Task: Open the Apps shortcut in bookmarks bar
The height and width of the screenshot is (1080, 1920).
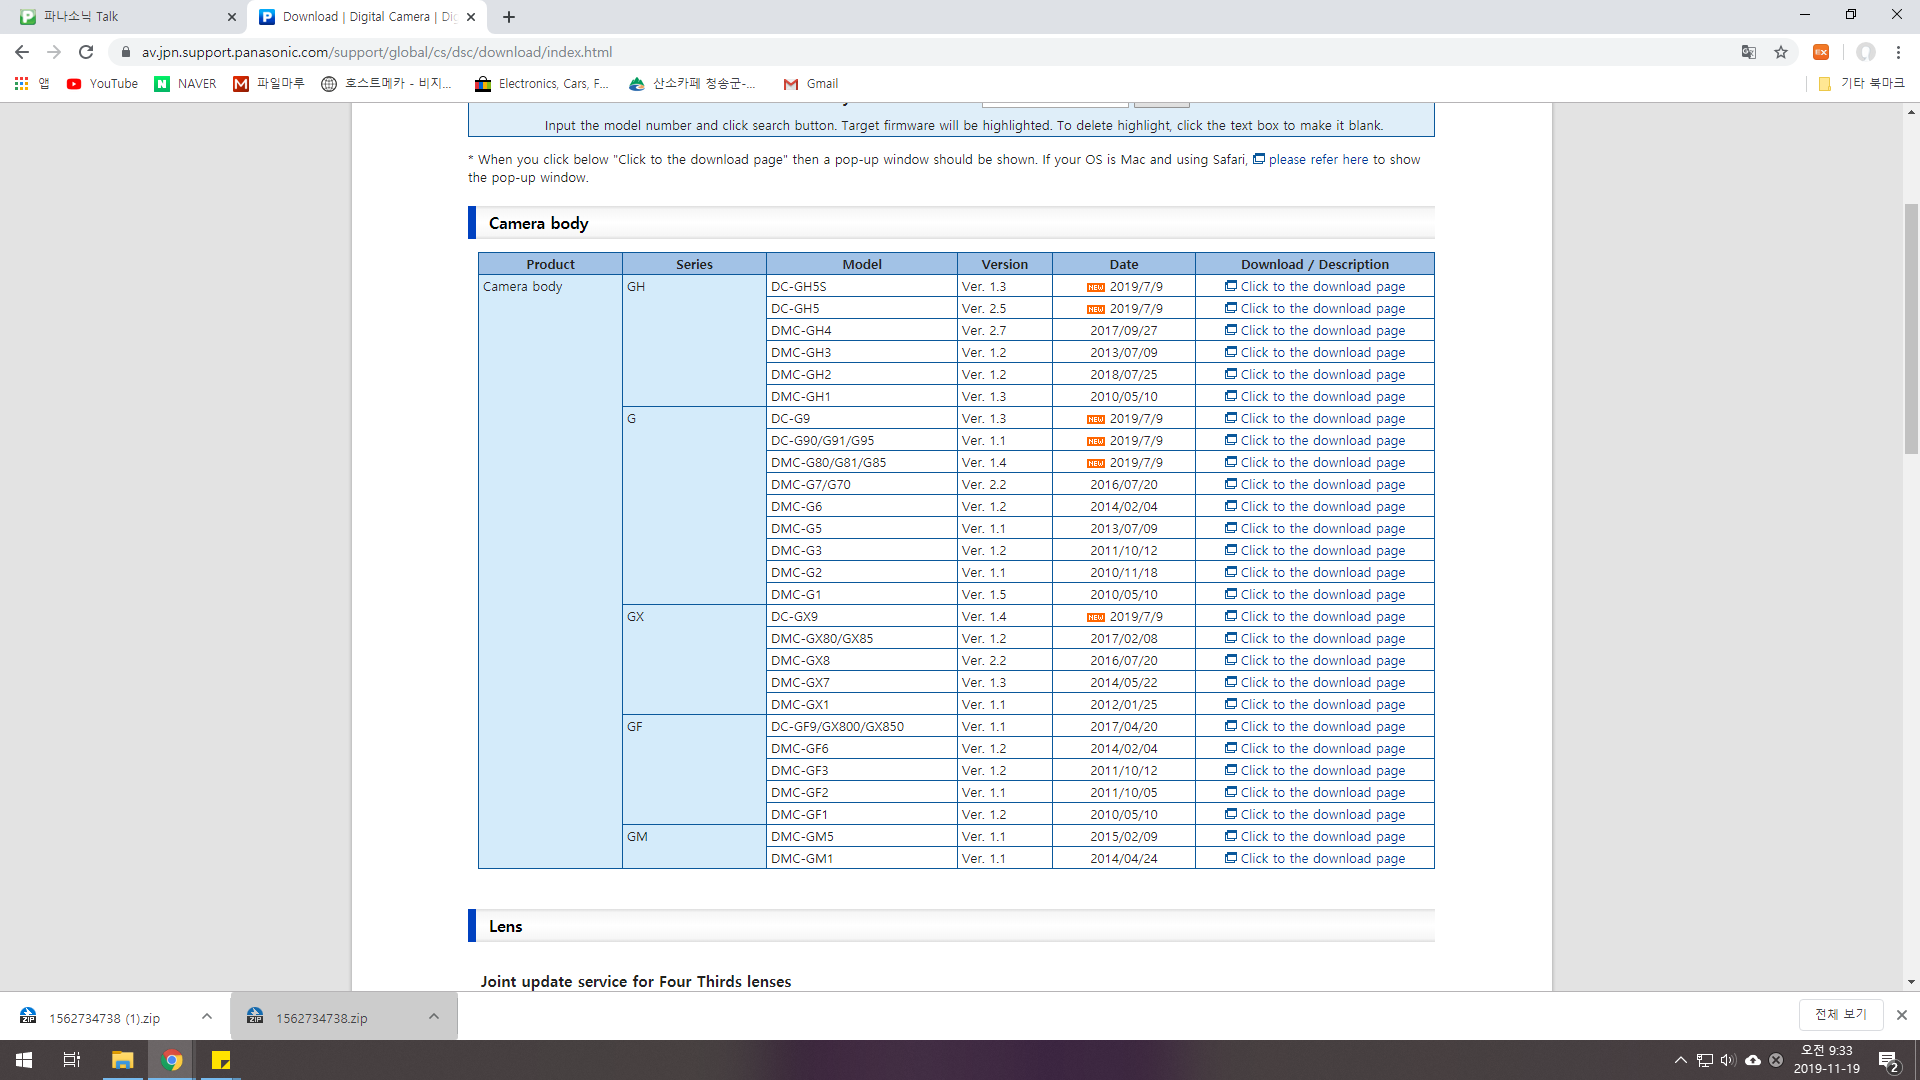Action: [x=32, y=84]
